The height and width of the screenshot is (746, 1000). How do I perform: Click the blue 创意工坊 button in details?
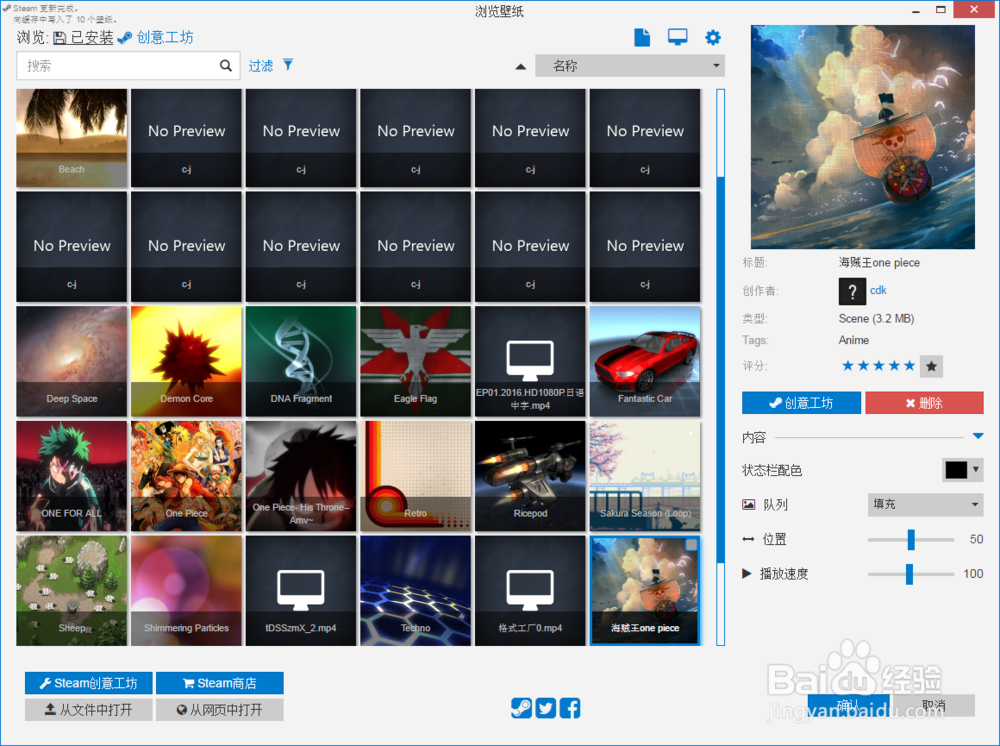point(801,403)
